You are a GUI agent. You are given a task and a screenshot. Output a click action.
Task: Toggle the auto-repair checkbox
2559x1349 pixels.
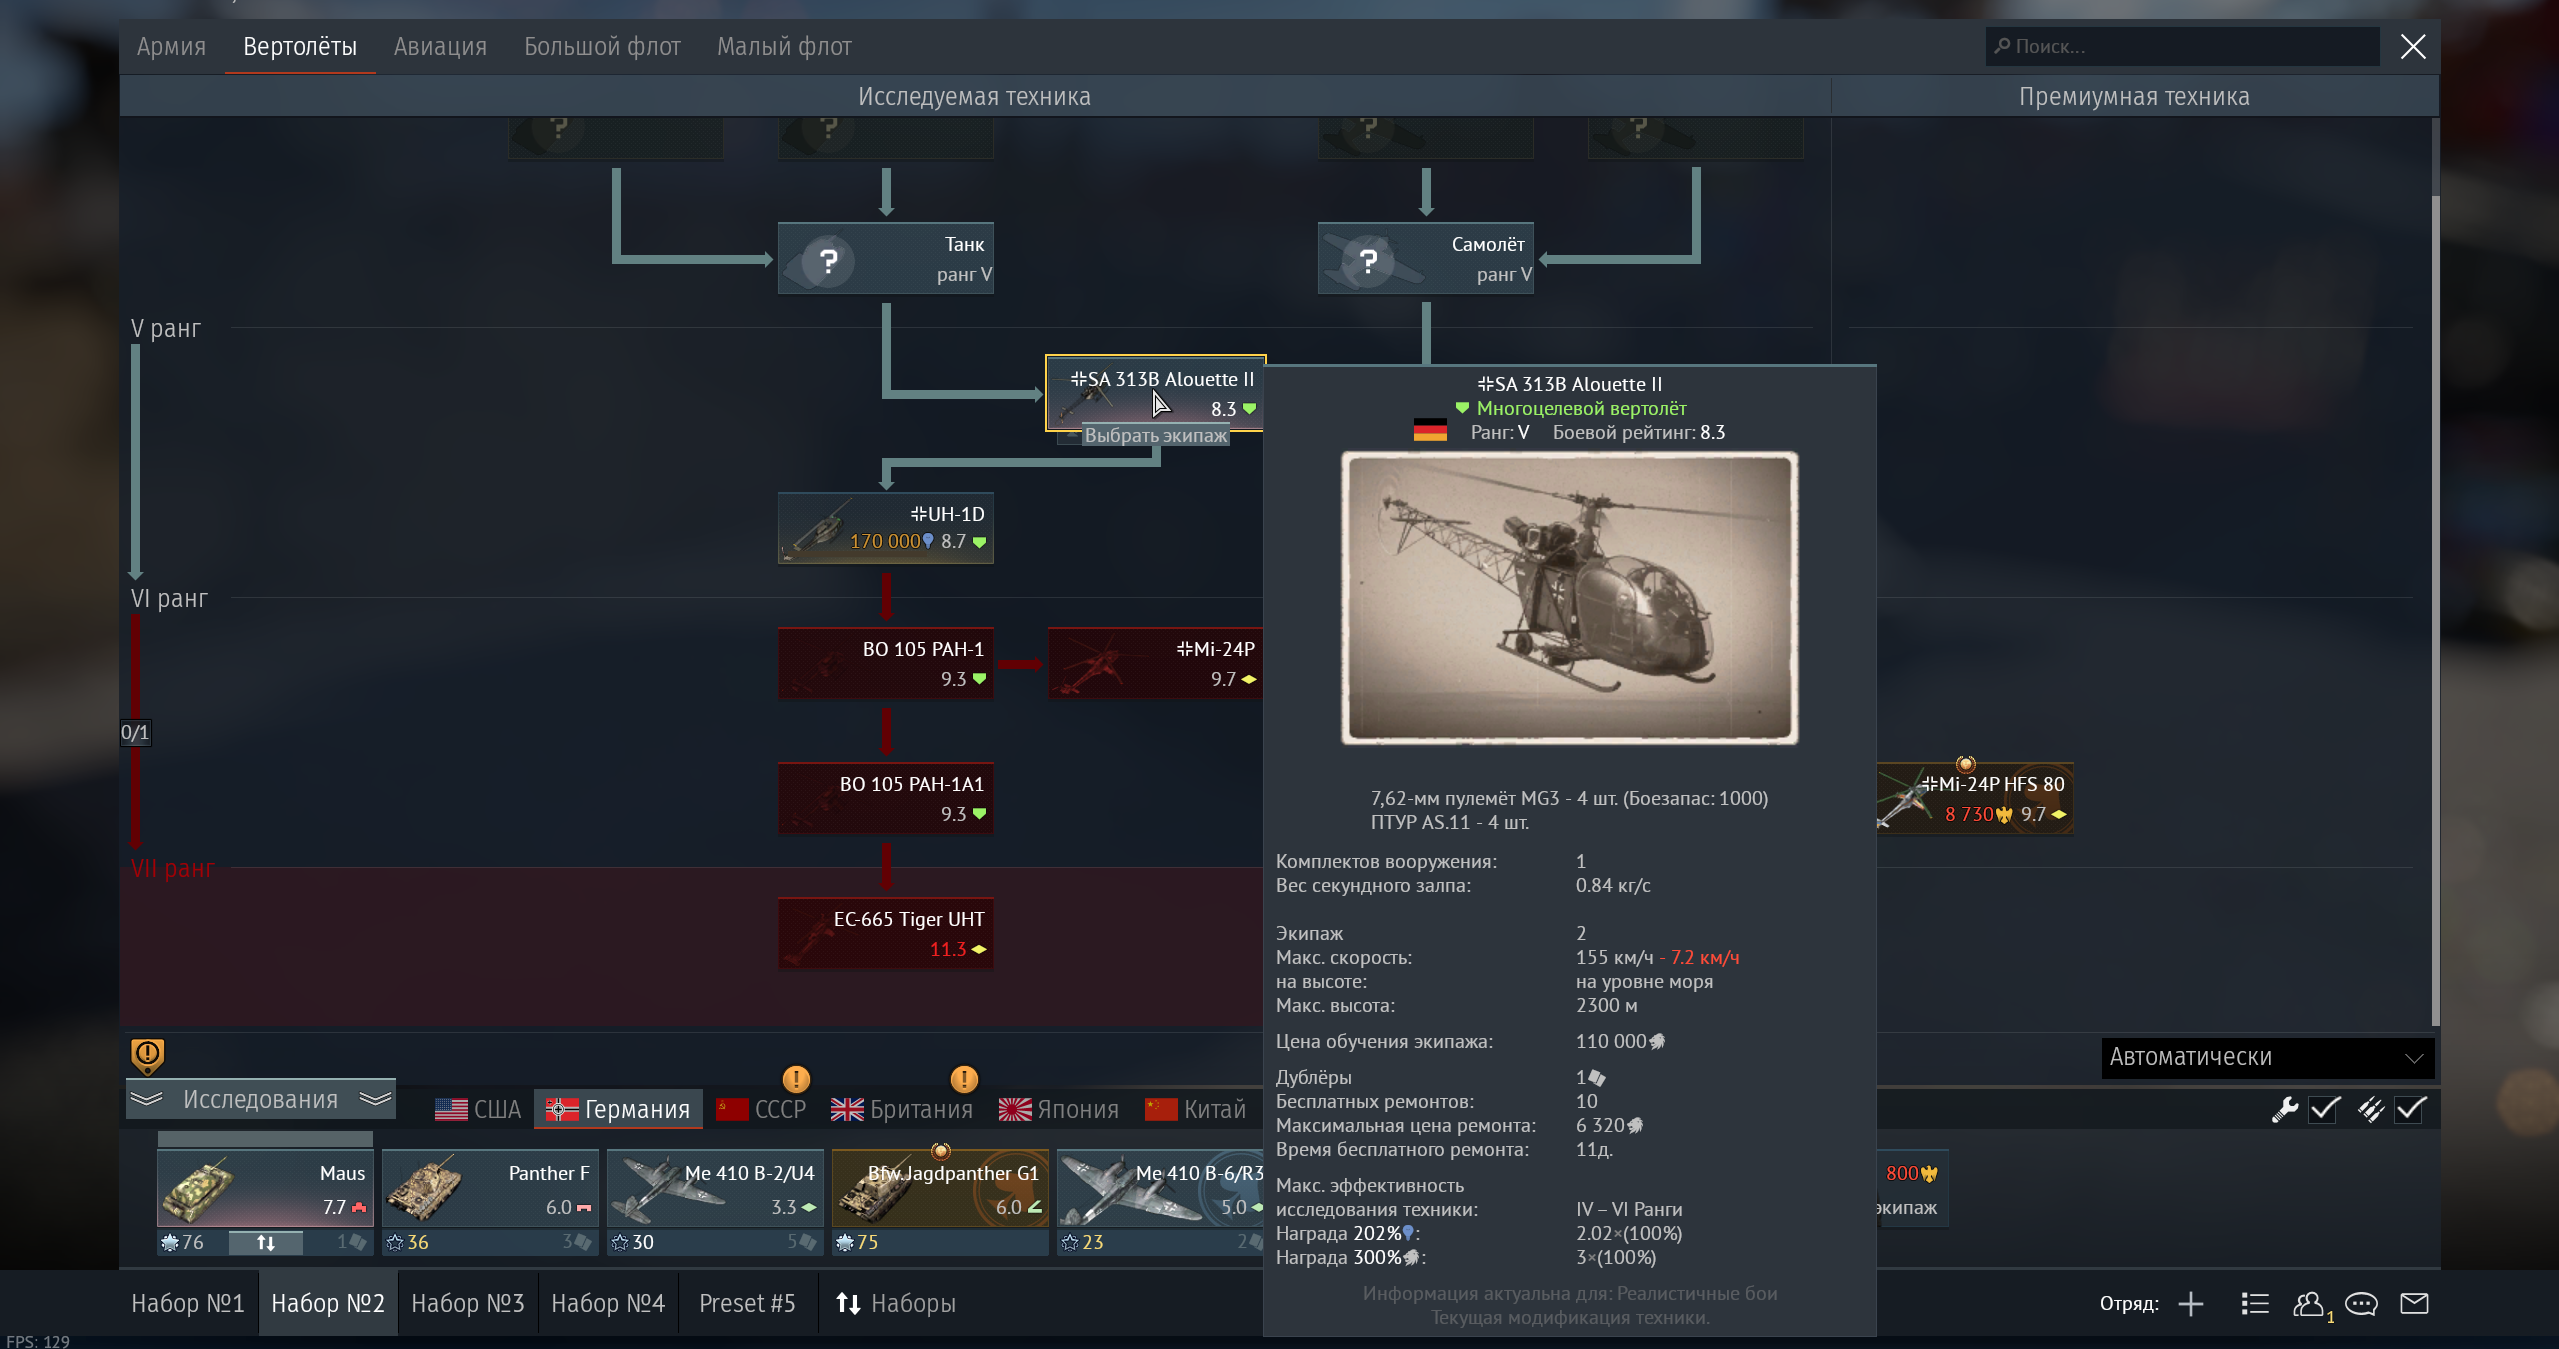click(x=2324, y=1109)
